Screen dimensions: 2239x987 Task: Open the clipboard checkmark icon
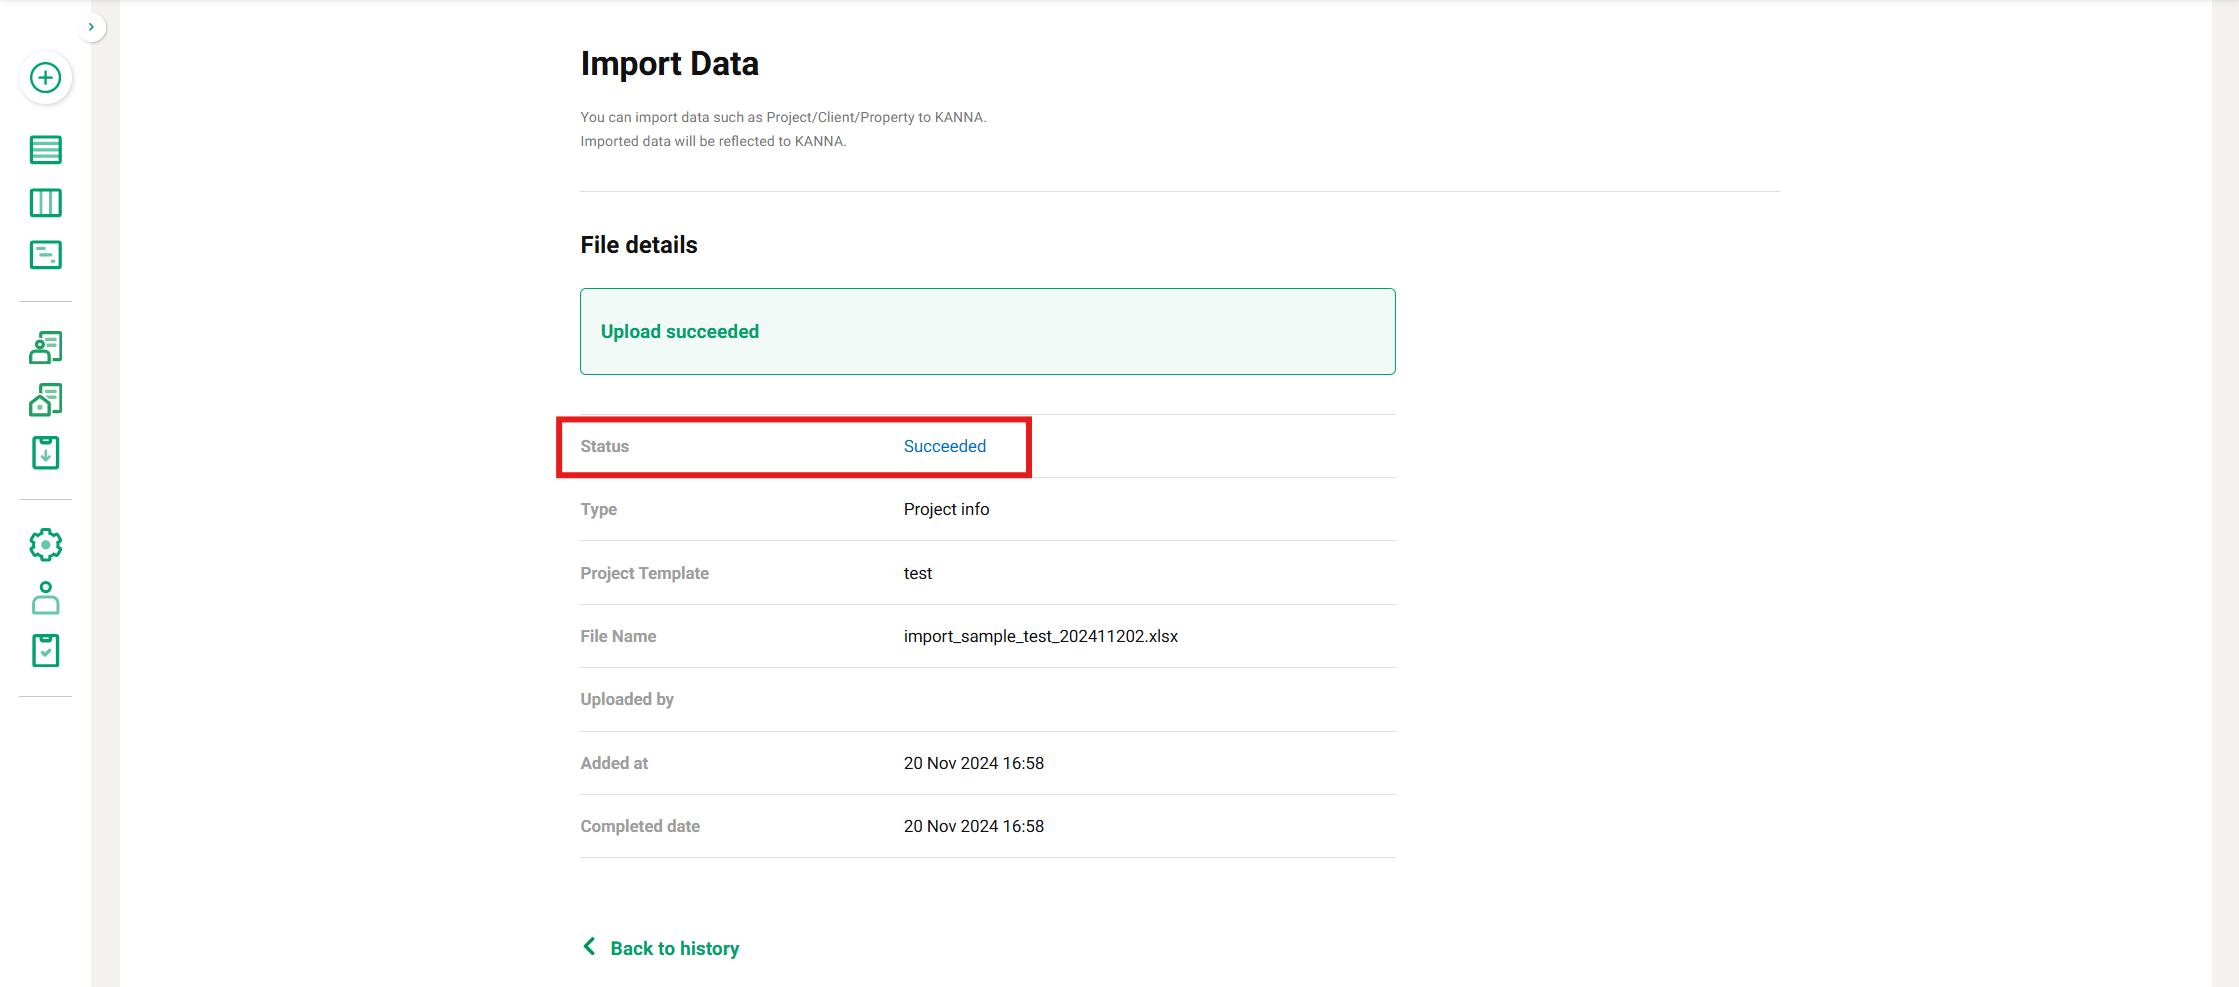(x=46, y=651)
